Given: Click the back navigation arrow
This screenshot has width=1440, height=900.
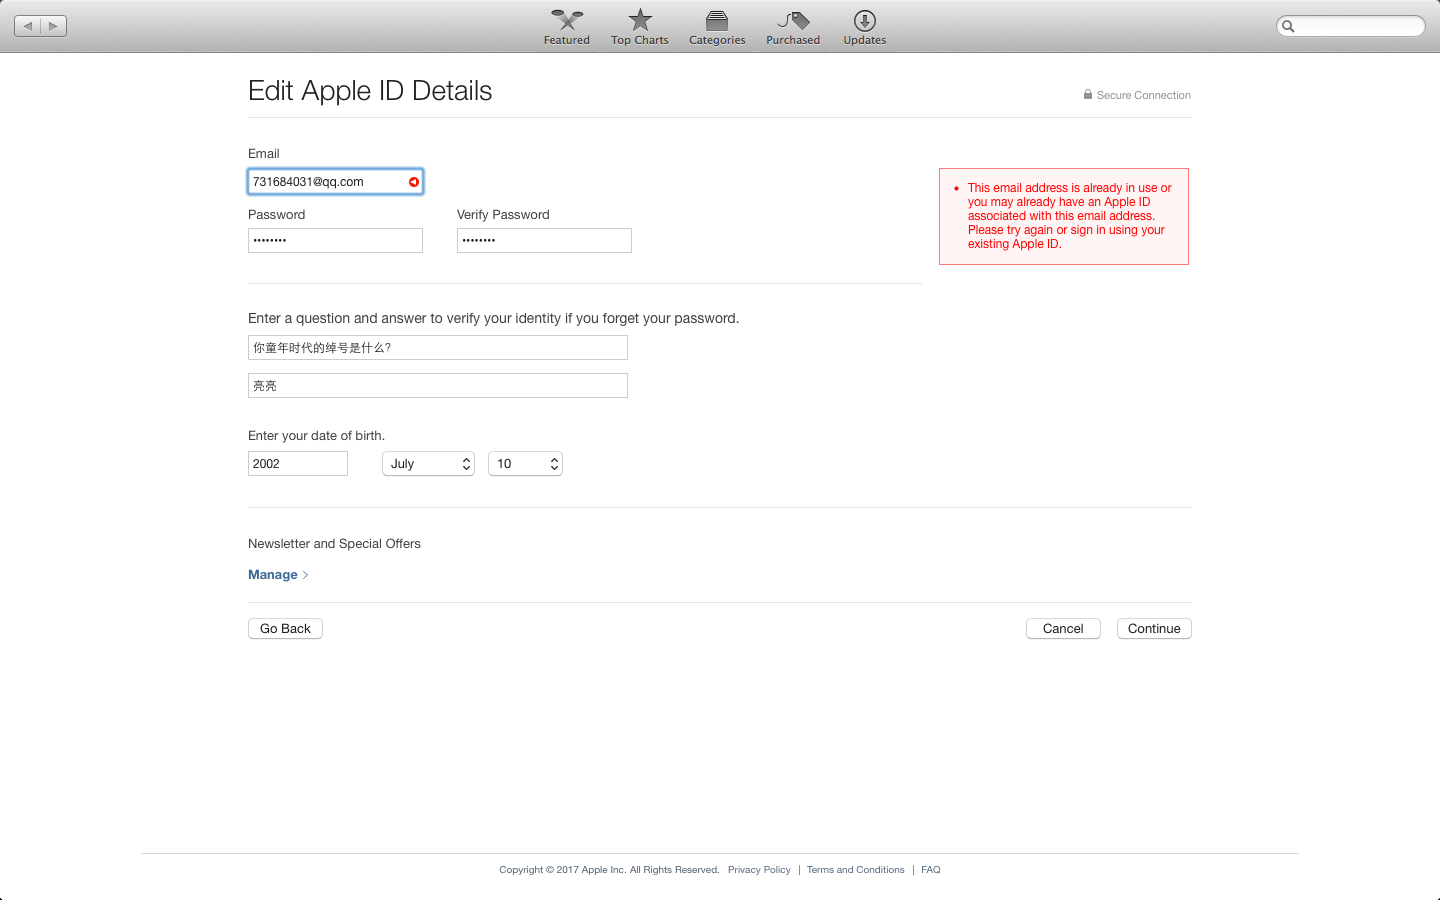Looking at the screenshot, I should [28, 26].
